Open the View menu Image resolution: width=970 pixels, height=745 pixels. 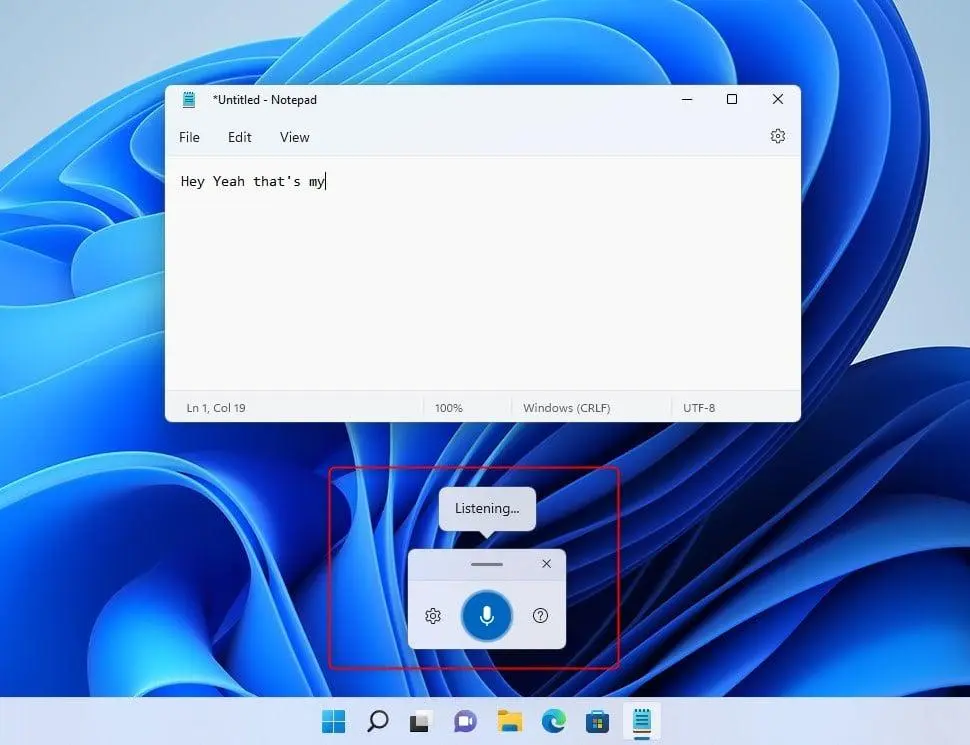pos(294,137)
